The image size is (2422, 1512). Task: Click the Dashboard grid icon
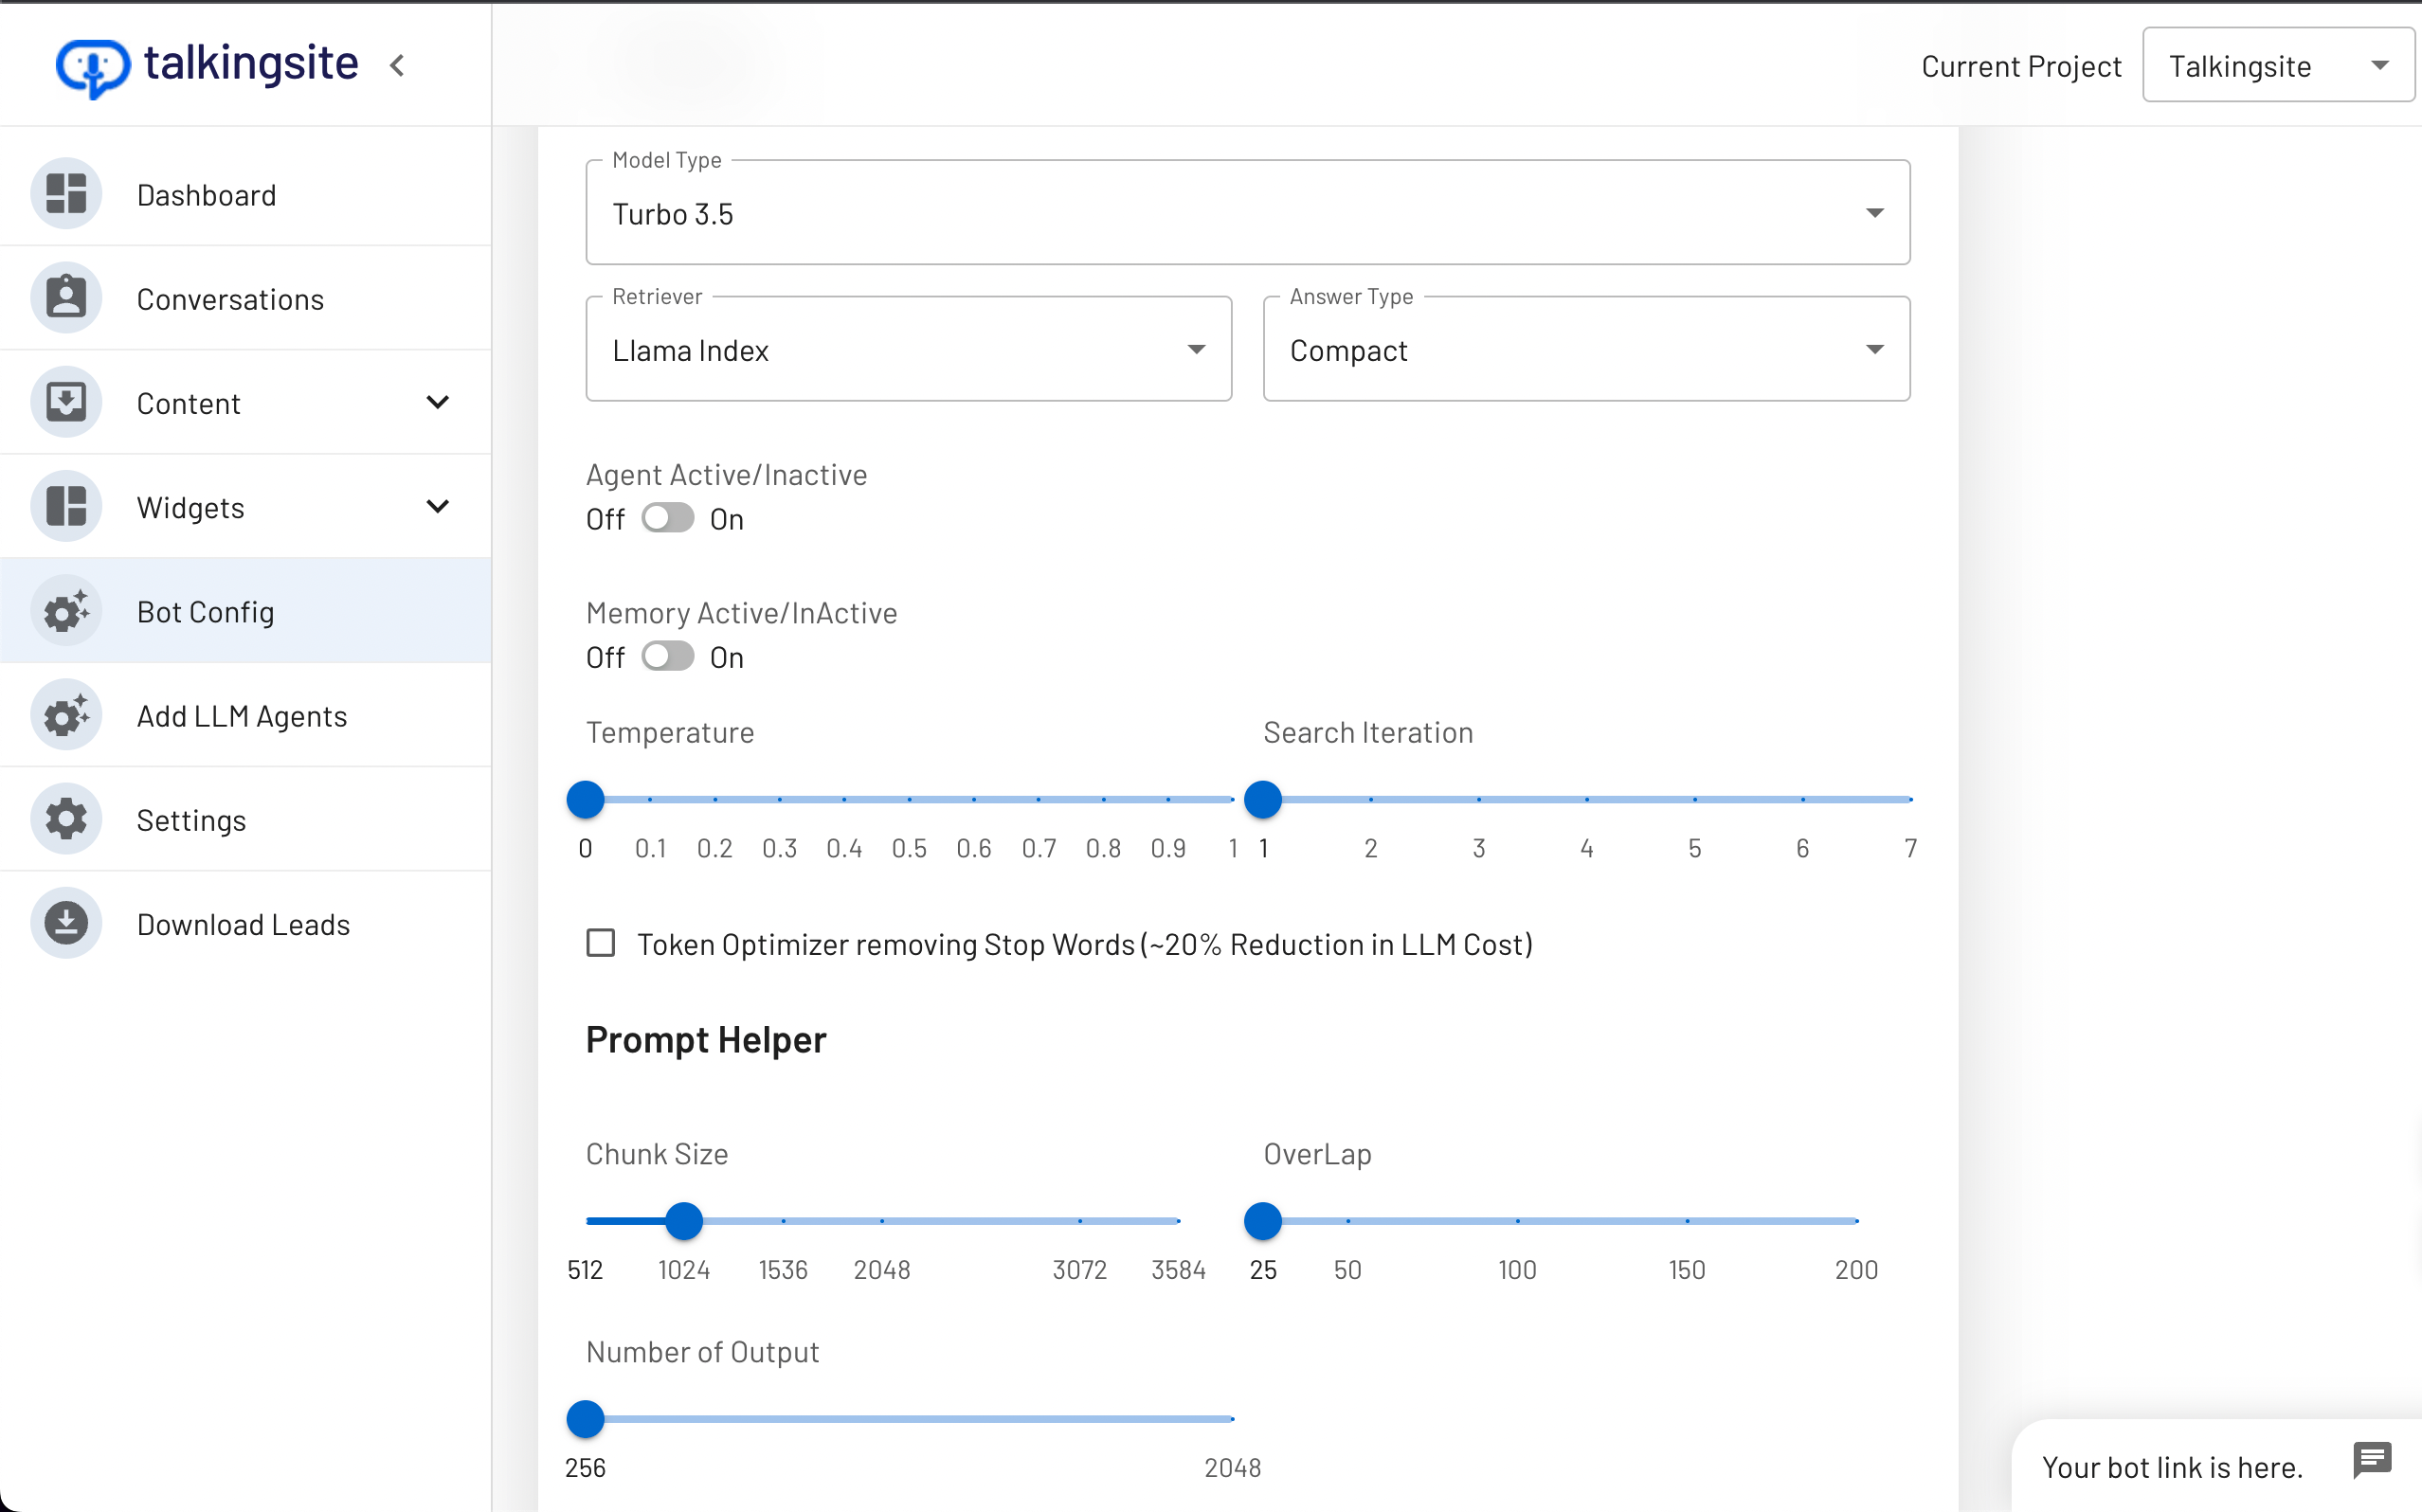coord(66,194)
